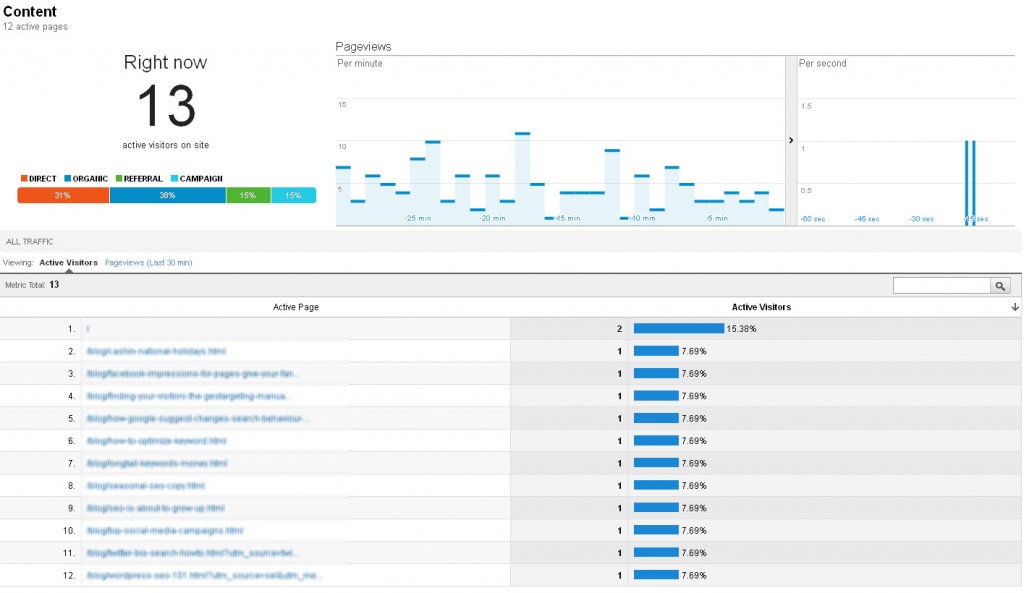Switch to Pageviews (Last 30 min) view
1024x593 pixels.
pyautogui.click(x=148, y=262)
